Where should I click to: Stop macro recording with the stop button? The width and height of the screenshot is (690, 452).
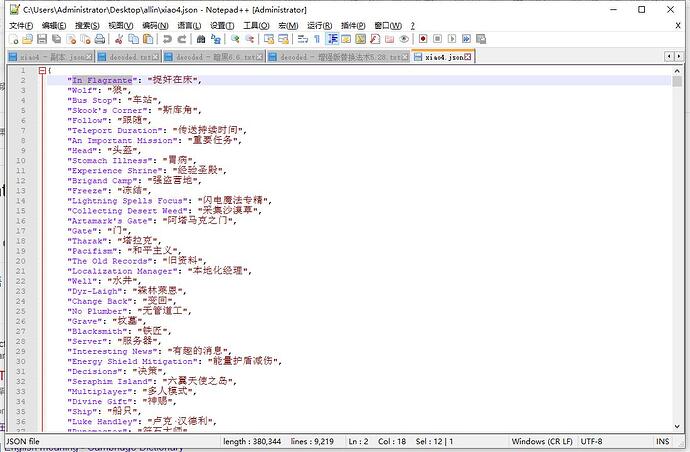(x=437, y=39)
